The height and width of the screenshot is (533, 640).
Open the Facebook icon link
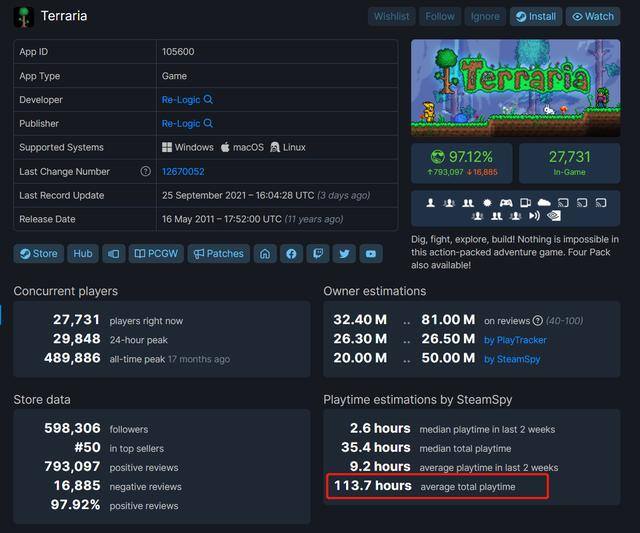pos(291,253)
